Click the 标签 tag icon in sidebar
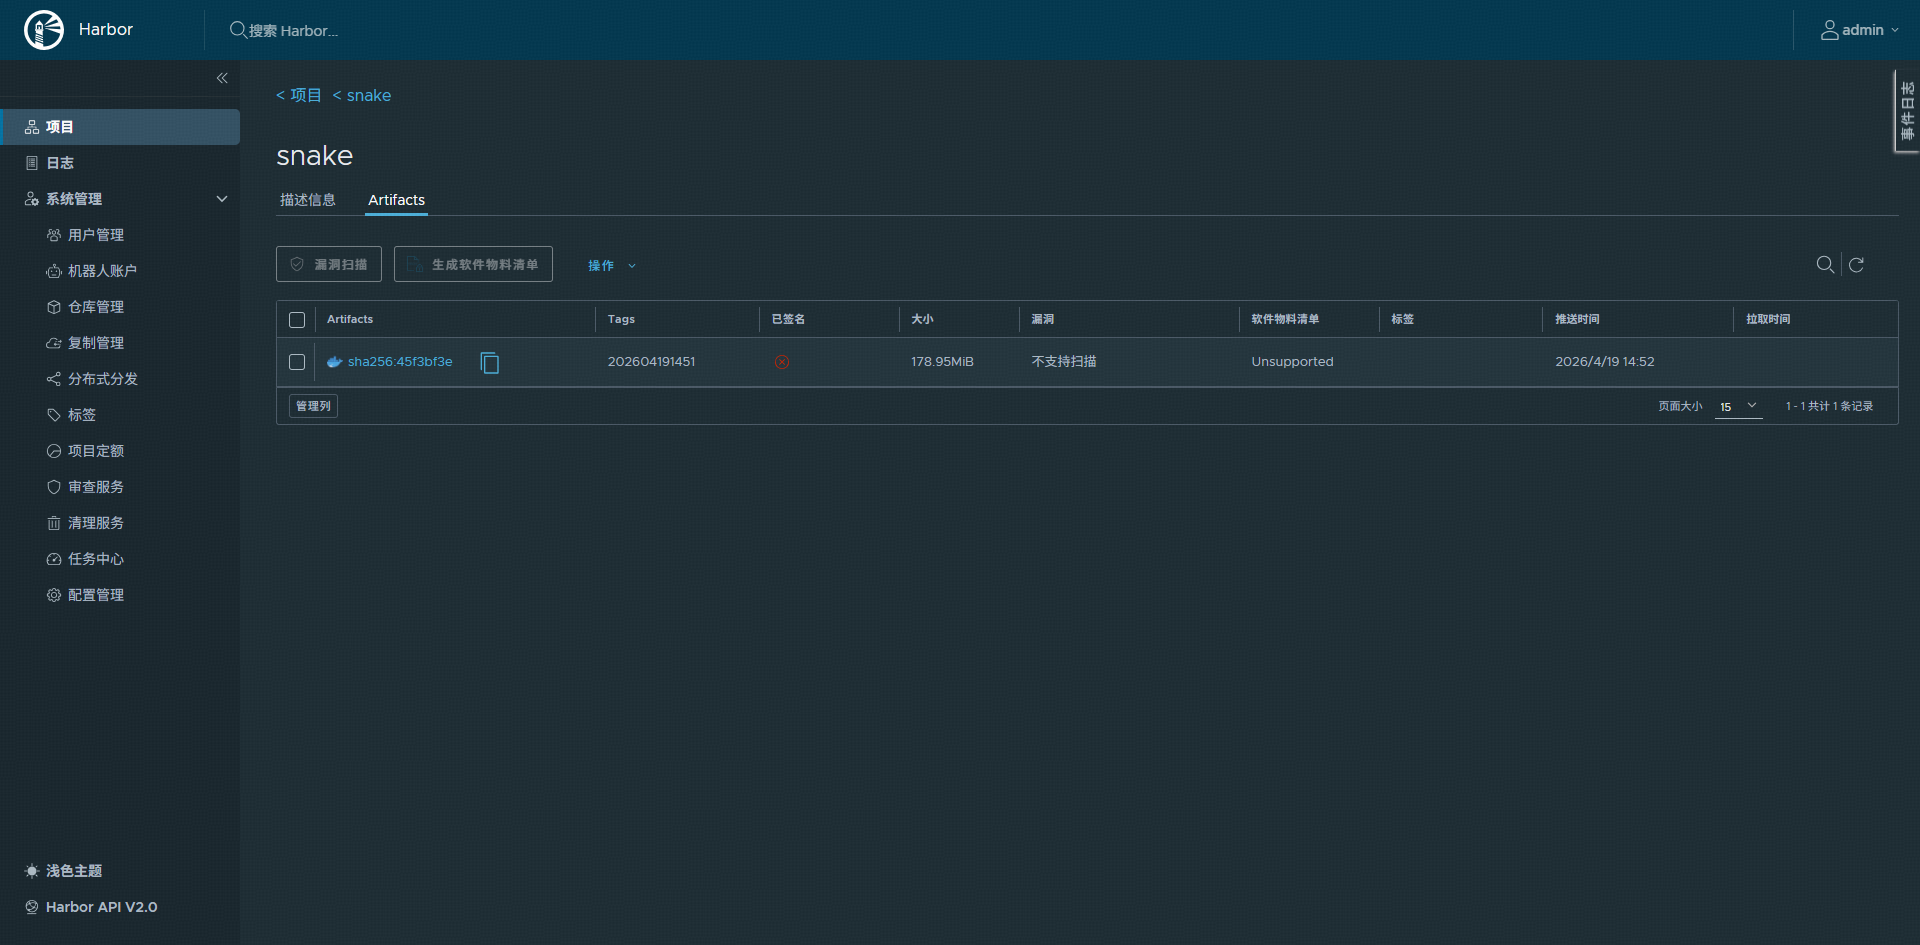Image resolution: width=1920 pixels, height=945 pixels. (x=54, y=415)
